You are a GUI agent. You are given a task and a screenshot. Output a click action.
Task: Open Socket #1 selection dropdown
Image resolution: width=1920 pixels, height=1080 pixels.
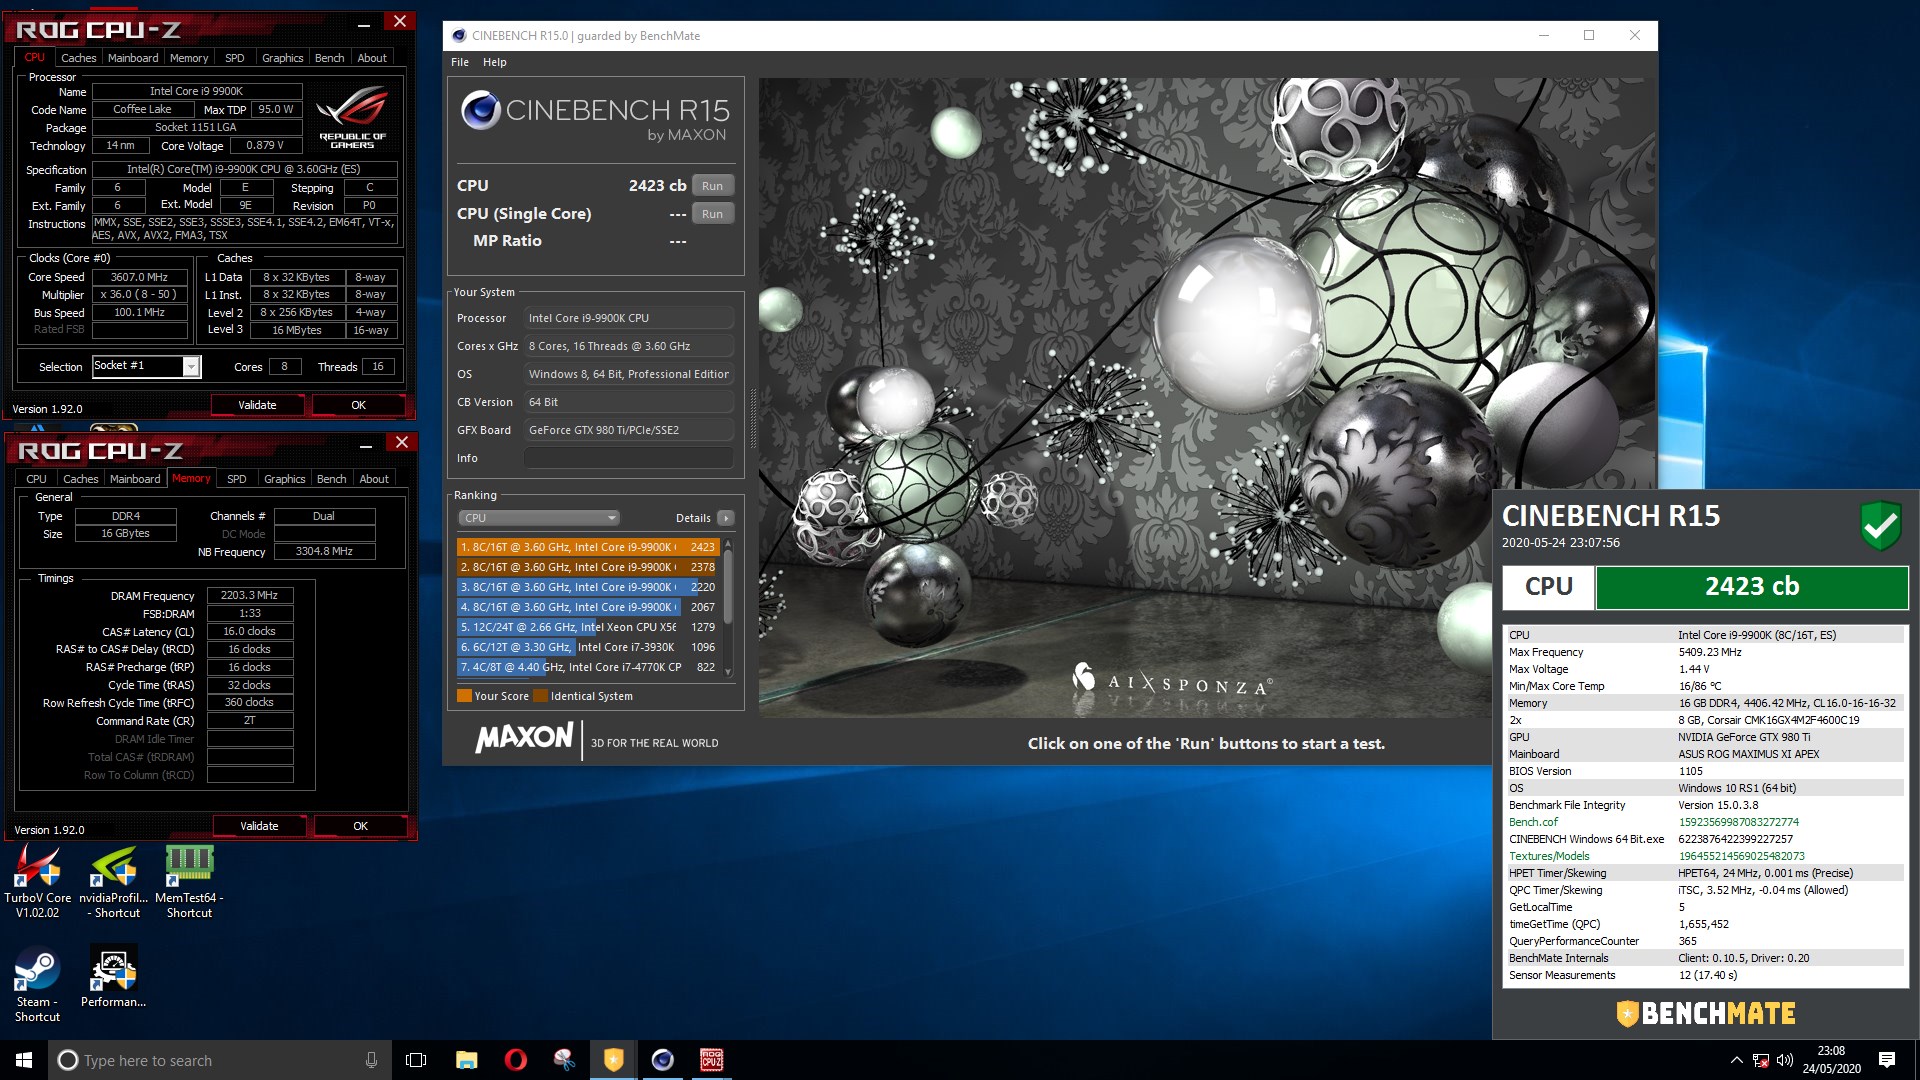(x=191, y=367)
